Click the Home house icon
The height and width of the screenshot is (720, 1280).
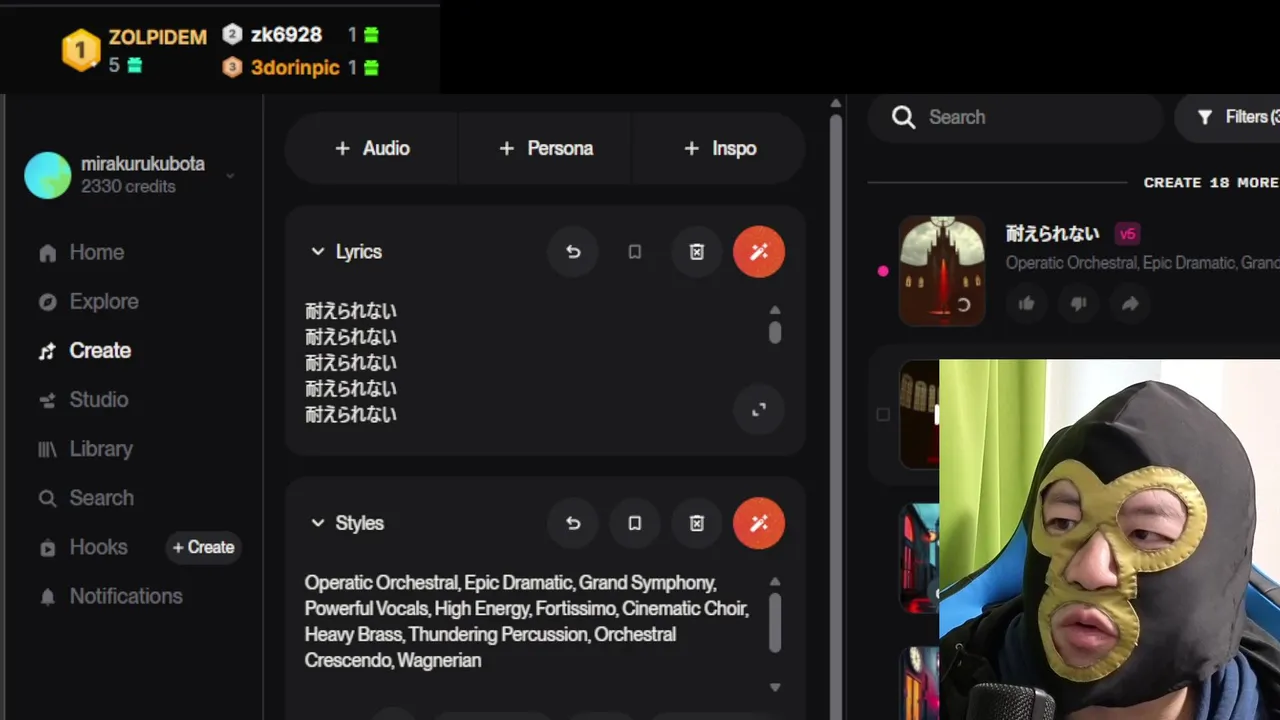click(47, 253)
